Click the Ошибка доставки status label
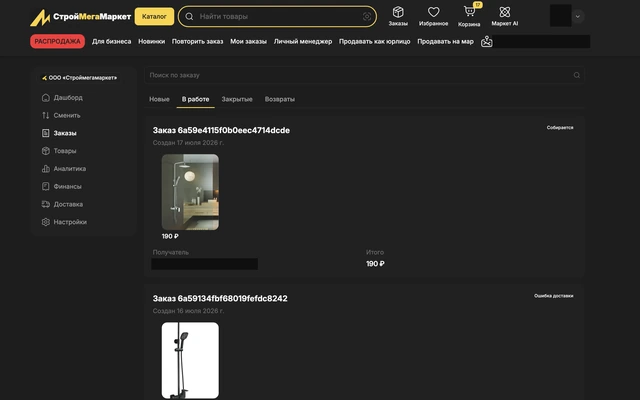Screen dimensions: 640x400 tap(553, 296)
